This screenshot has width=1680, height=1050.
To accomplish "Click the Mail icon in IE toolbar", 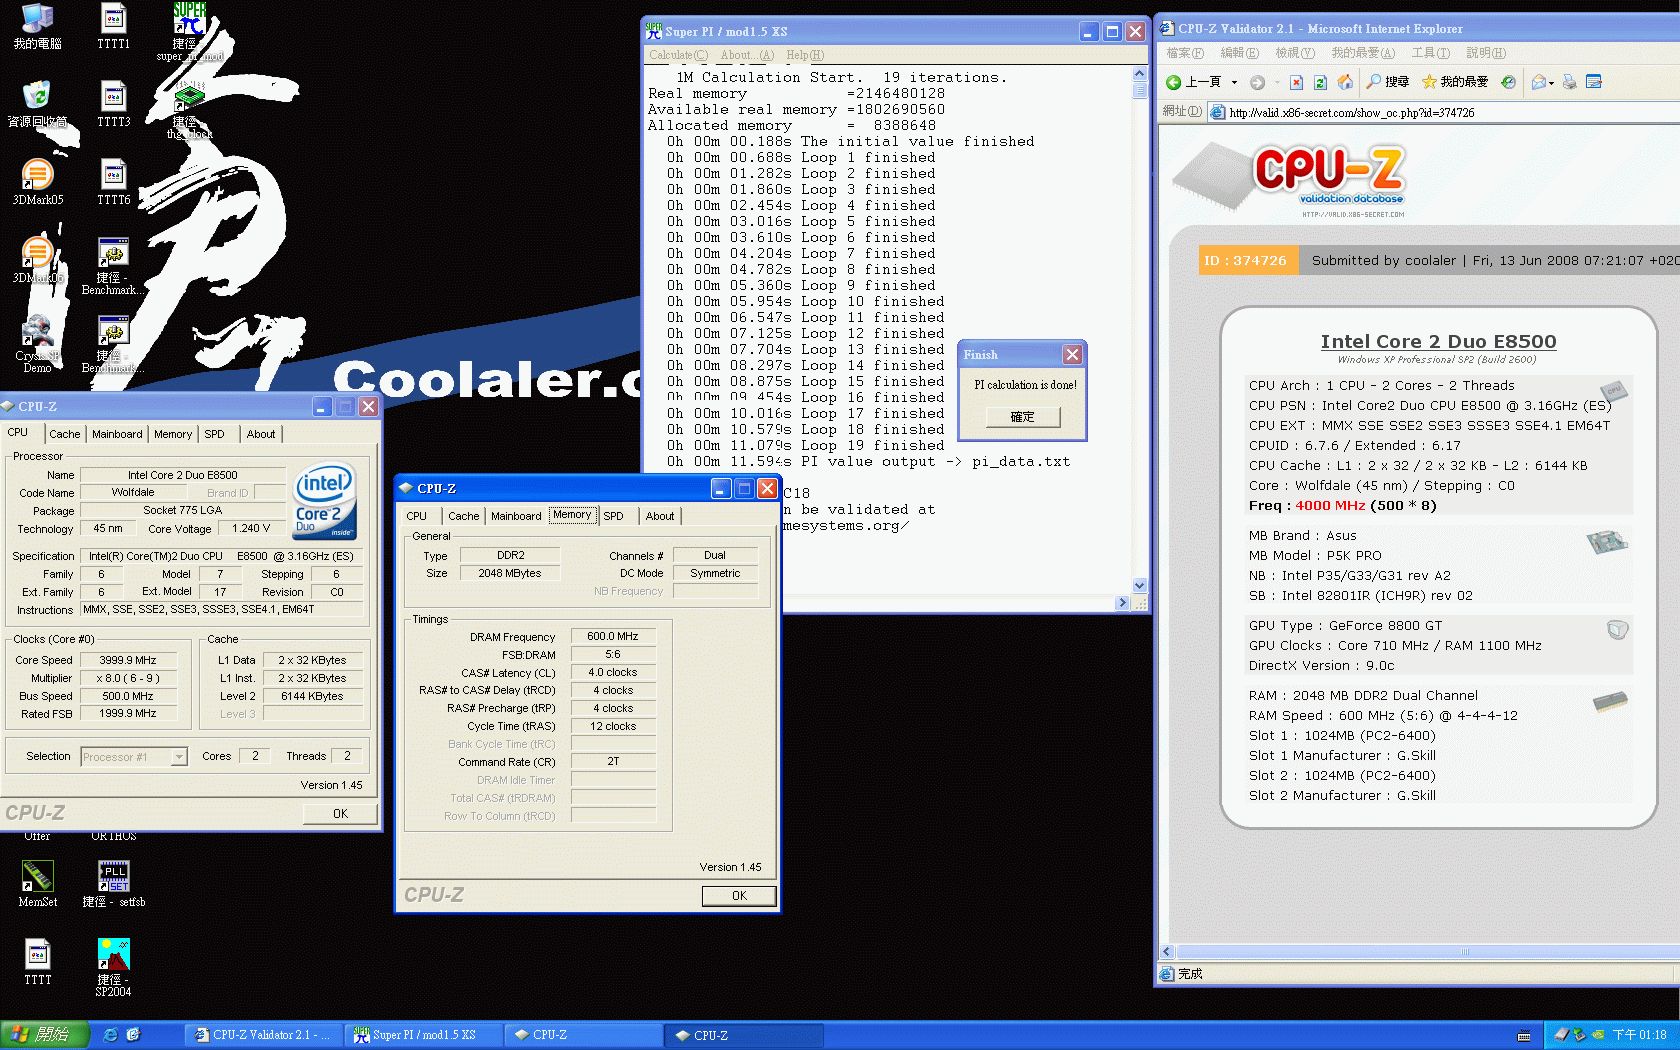I will coord(1539,82).
